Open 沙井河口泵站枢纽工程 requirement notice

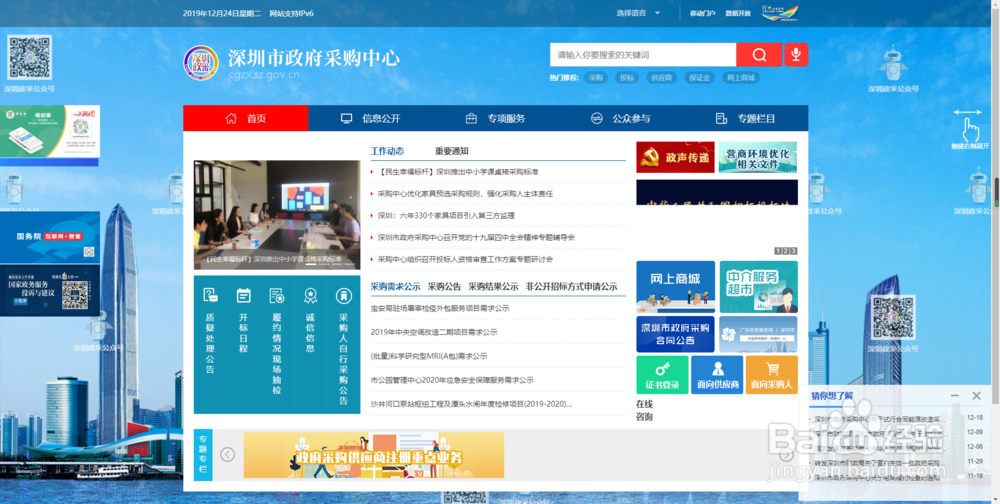(x=471, y=404)
